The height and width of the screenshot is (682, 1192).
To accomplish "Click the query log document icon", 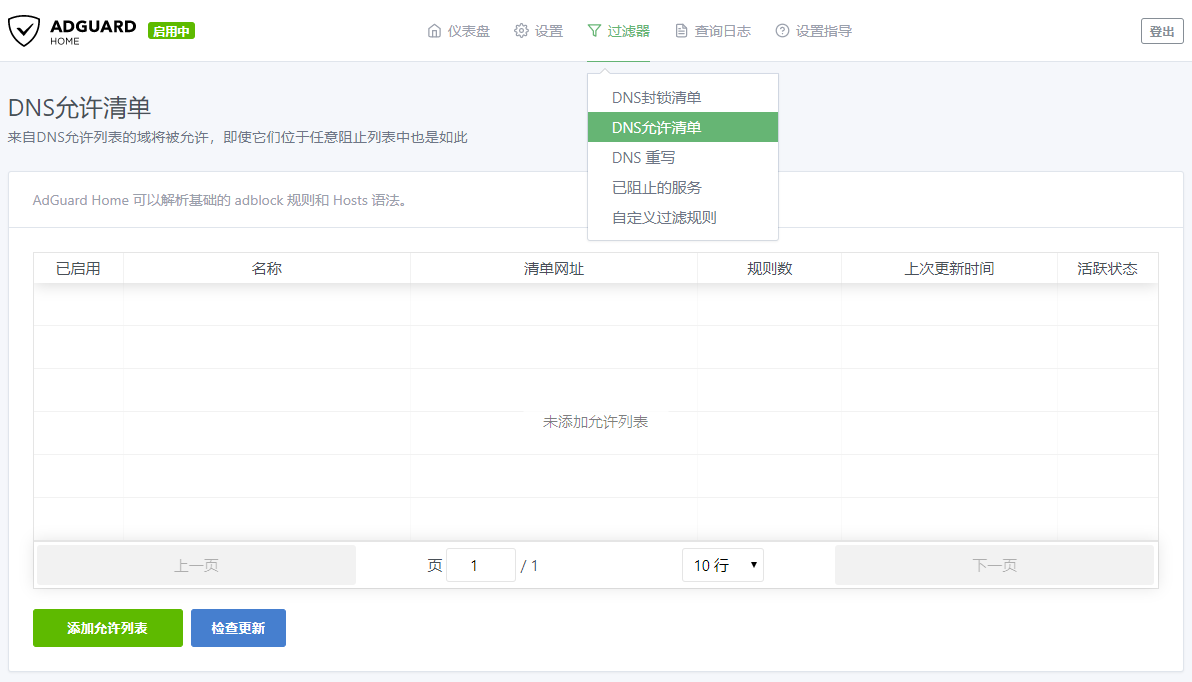I will click(681, 31).
